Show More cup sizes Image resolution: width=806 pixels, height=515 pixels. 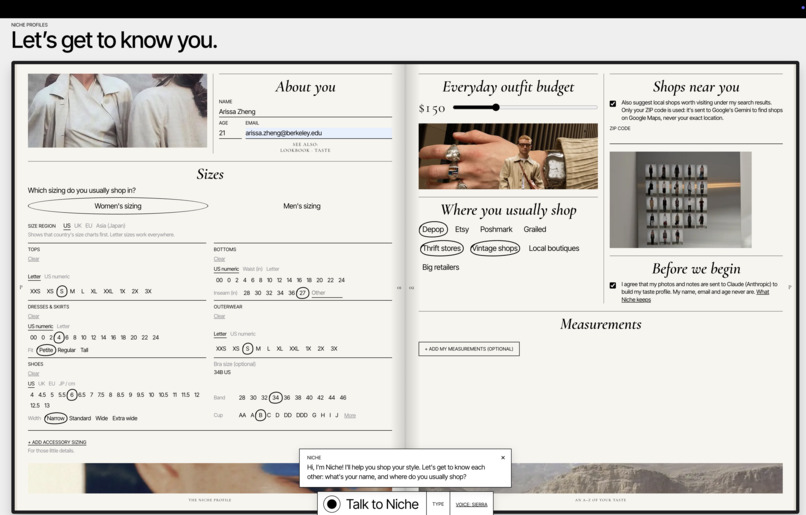pos(350,415)
